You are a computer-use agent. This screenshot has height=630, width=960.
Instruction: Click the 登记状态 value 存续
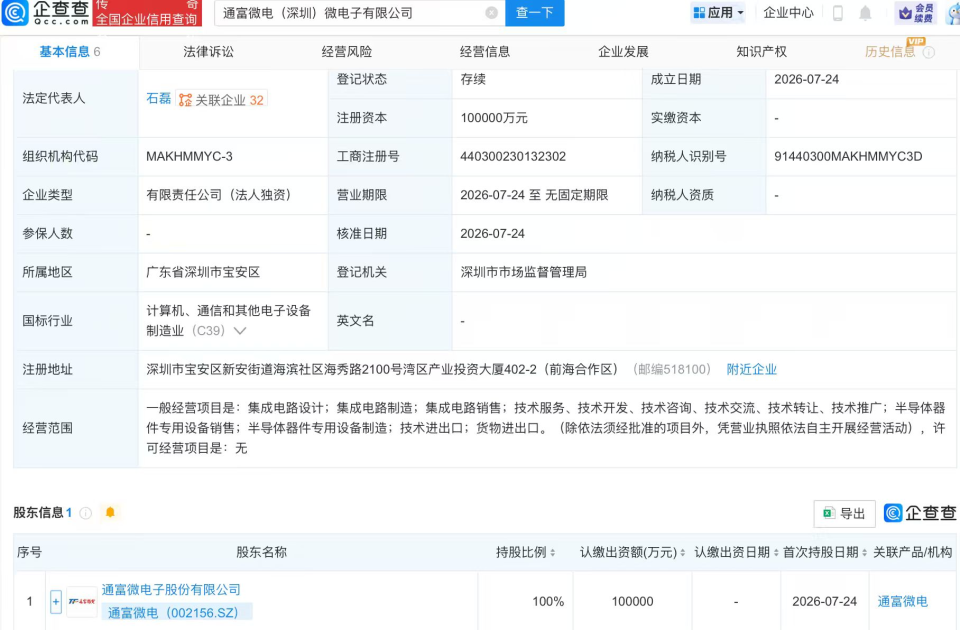click(473, 80)
